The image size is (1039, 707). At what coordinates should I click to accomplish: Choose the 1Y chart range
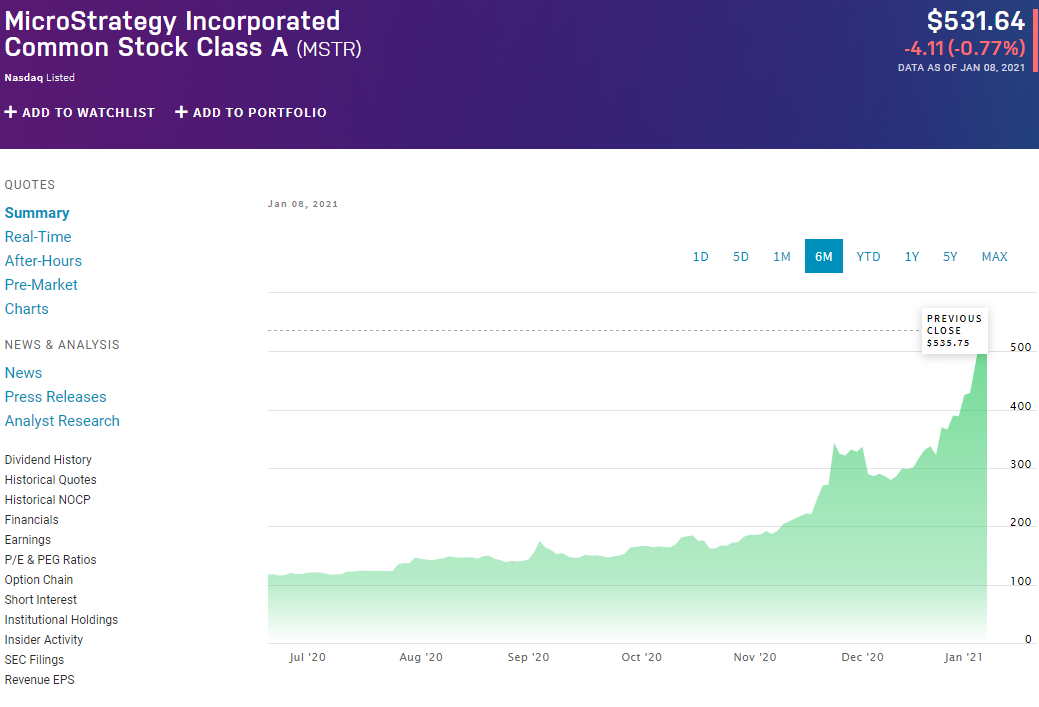tap(912, 257)
